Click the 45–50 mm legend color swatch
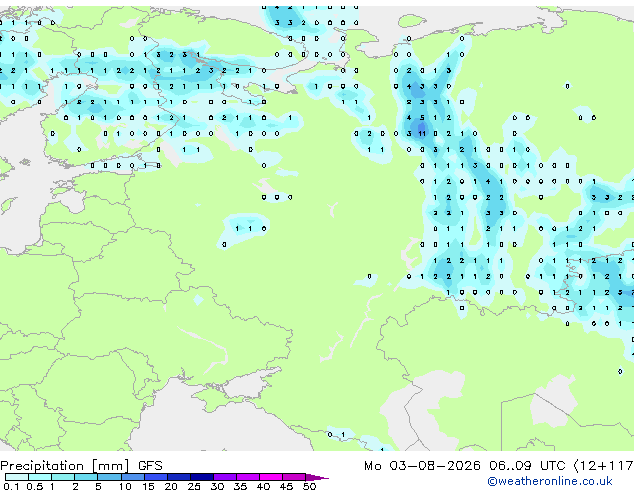 (x=294, y=477)
